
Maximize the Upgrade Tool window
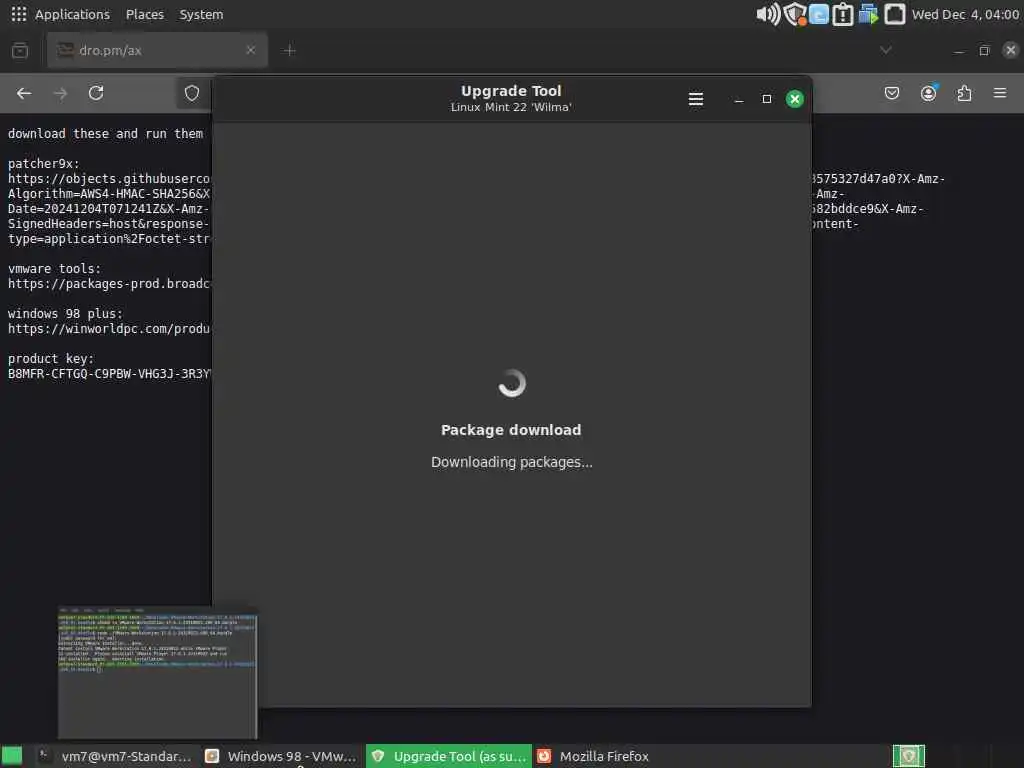pos(767,99)
